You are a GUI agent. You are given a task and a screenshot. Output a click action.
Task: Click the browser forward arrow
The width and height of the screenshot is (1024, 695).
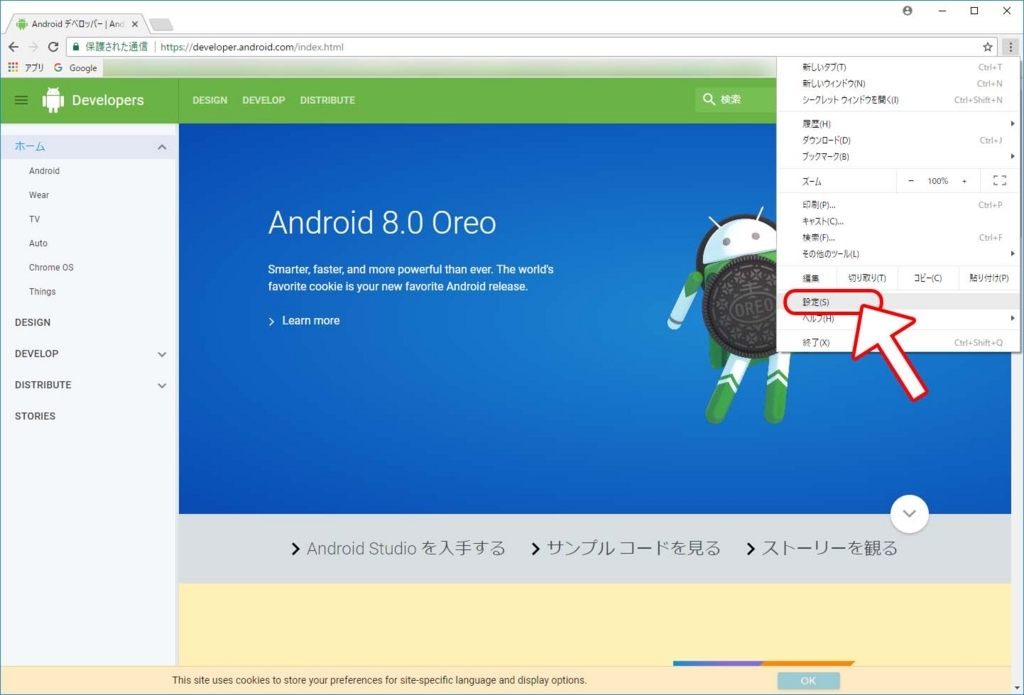coord(33,47)
